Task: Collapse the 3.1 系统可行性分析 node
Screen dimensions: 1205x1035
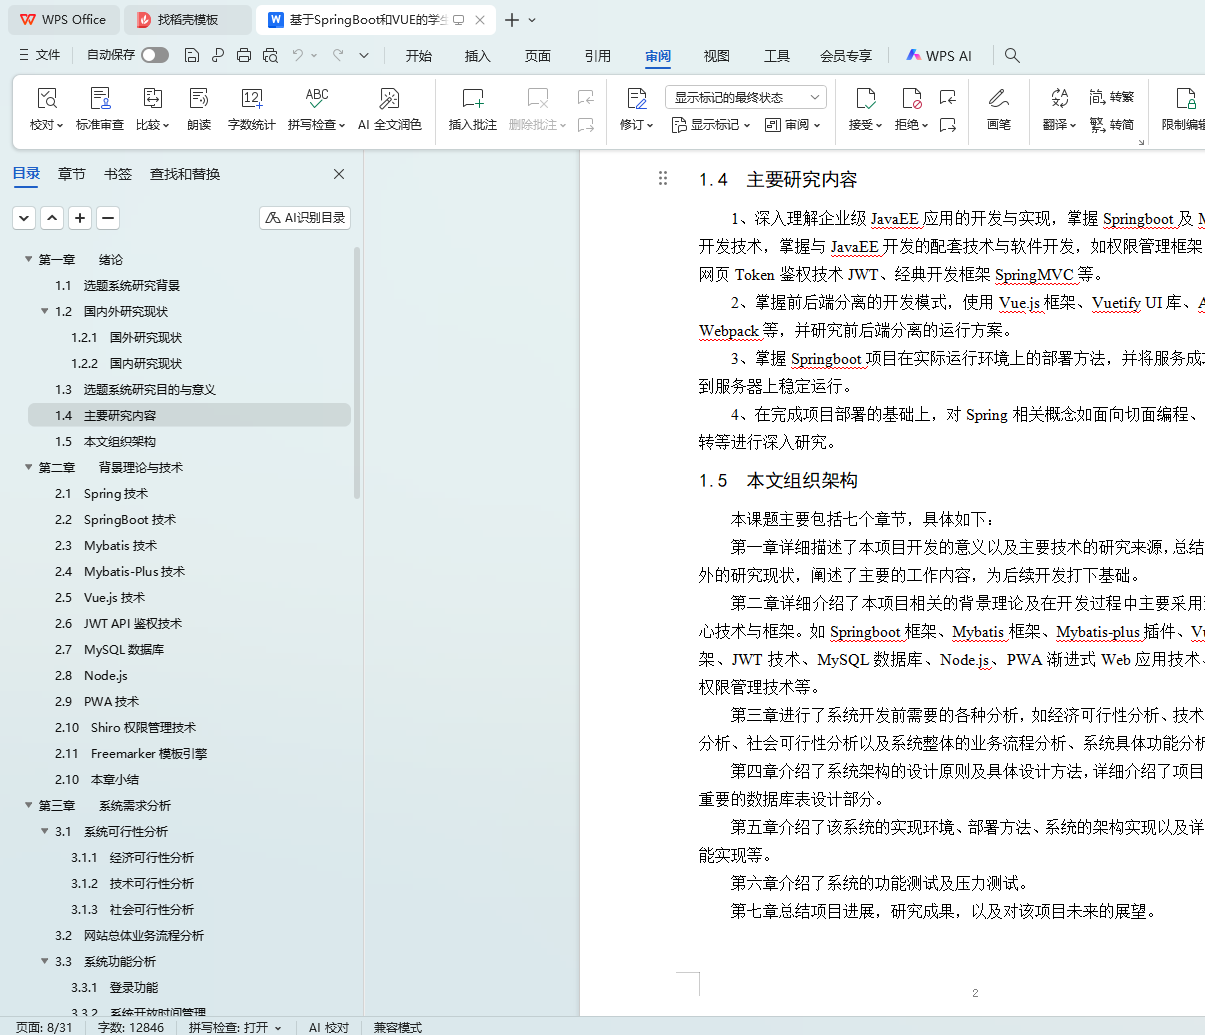Action: (45, 831)
